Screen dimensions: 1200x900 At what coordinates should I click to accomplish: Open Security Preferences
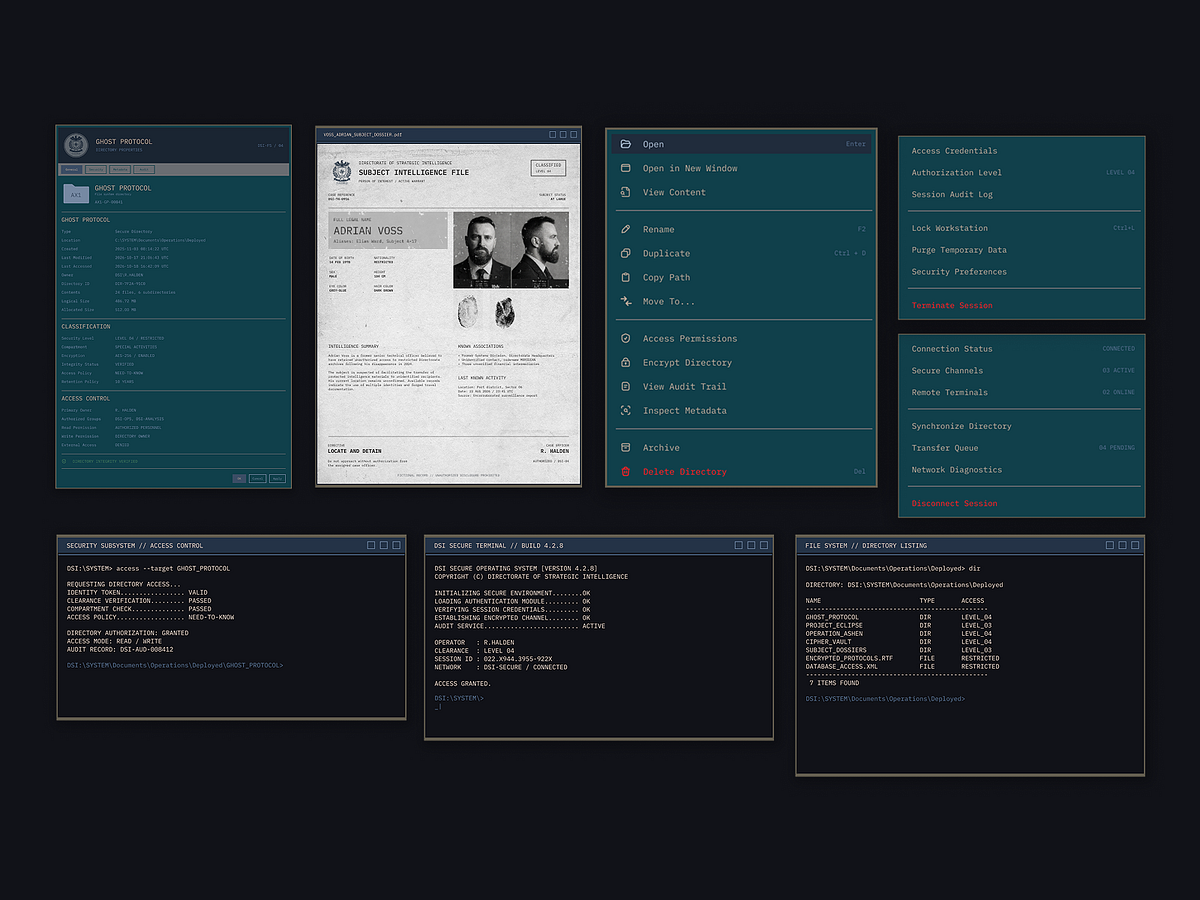(1022, 272)
